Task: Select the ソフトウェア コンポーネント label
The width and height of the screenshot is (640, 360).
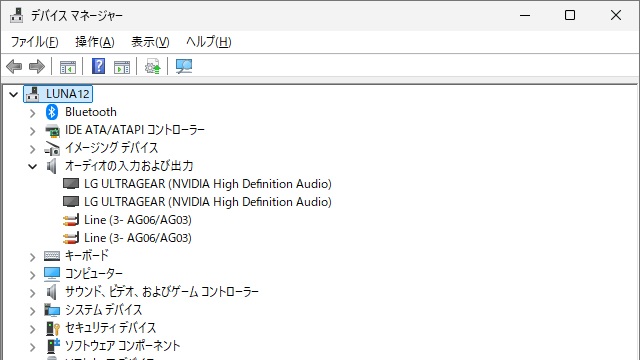Action: click(122, 345)
